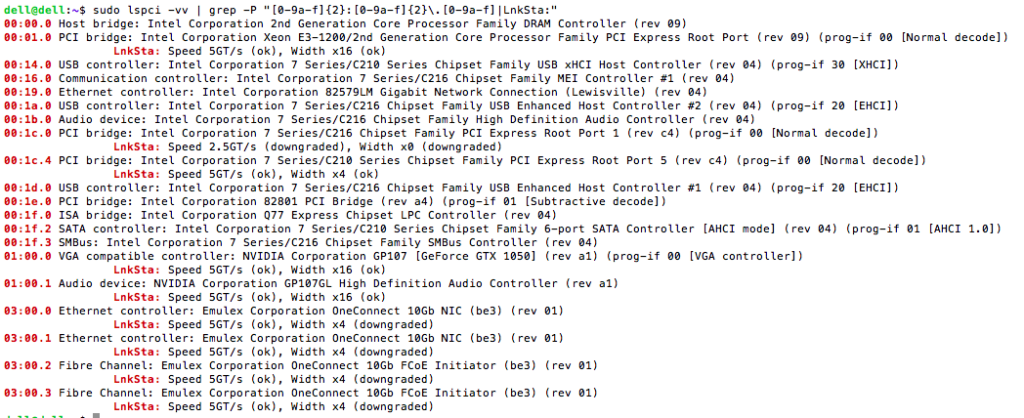This screenshot has width=1024, height=418.
Task: Select the 00:1c.4 Root Port 5 line
Action: click(x=465, y=161)
